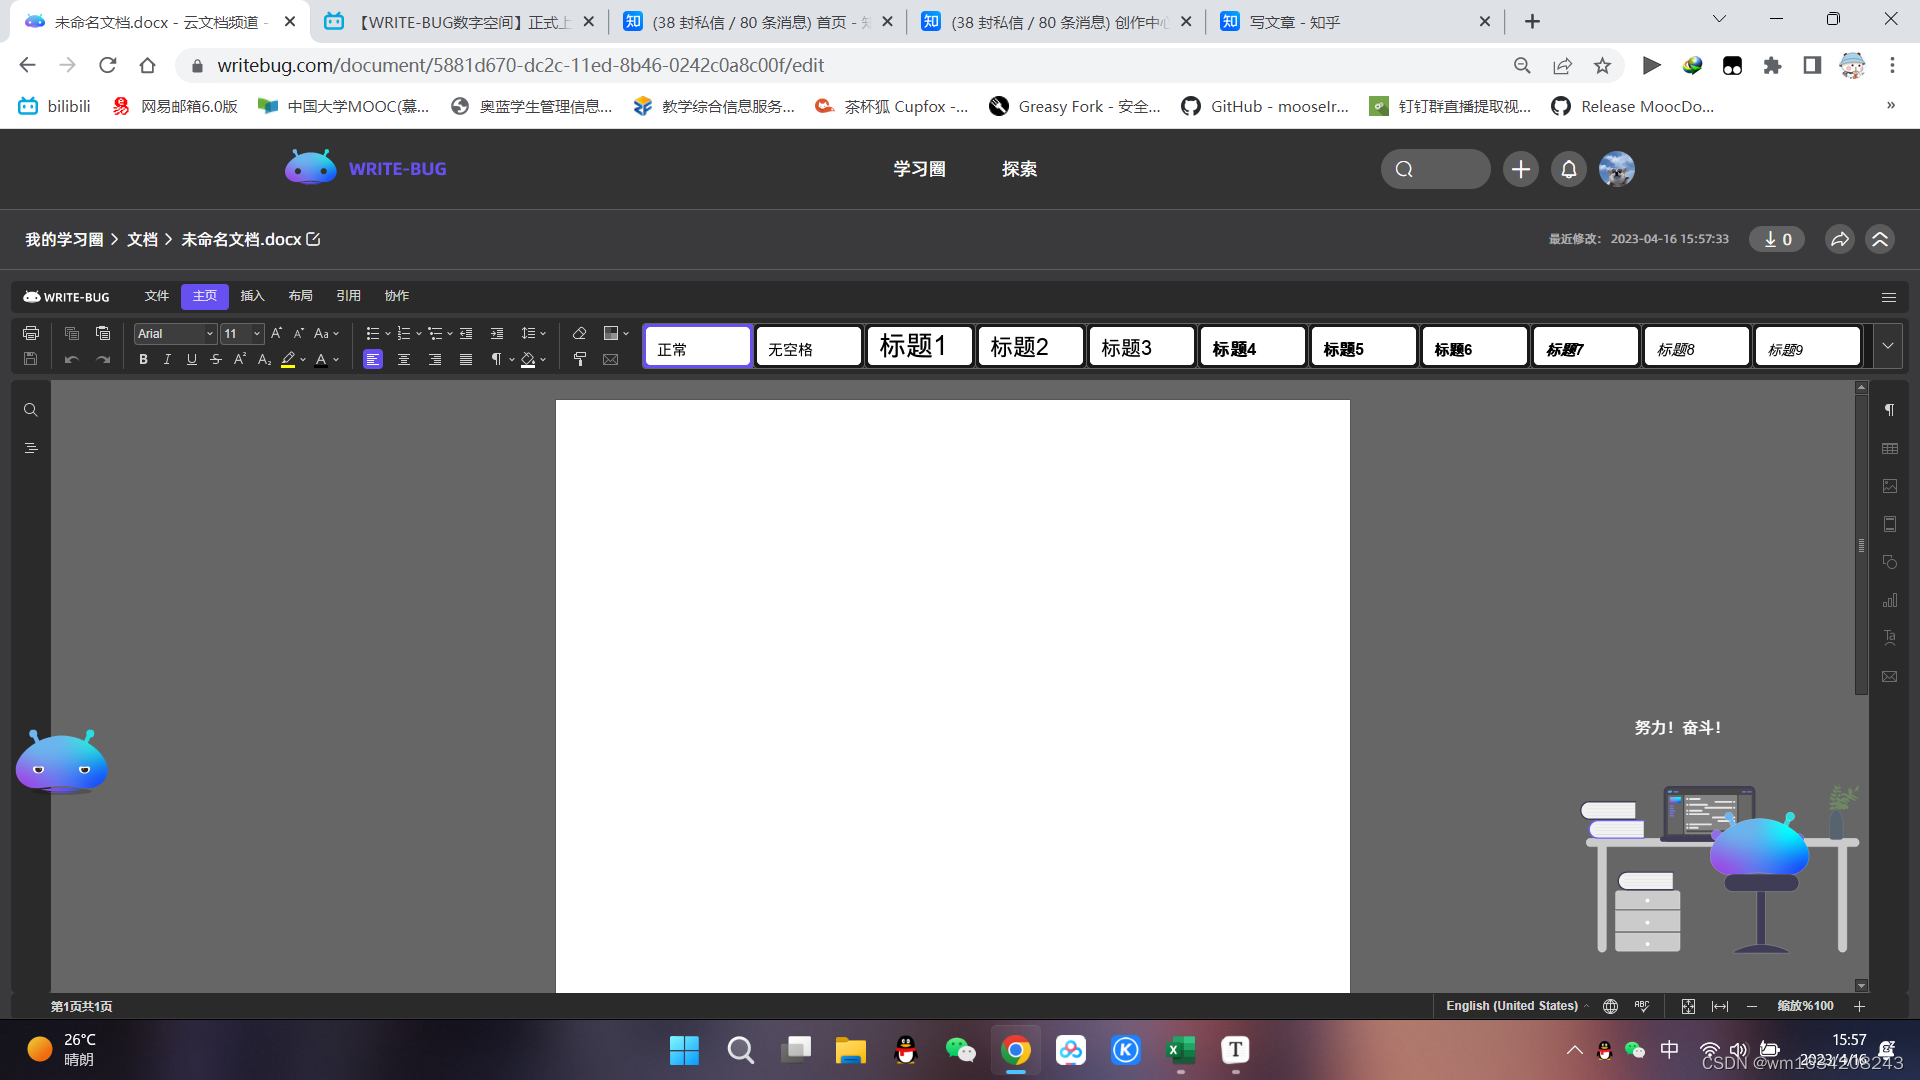Image resolution: width=1920 pixels, height=1080 pixels.
Task: Click the Underline formatting icon
Action: pos(190,359)
